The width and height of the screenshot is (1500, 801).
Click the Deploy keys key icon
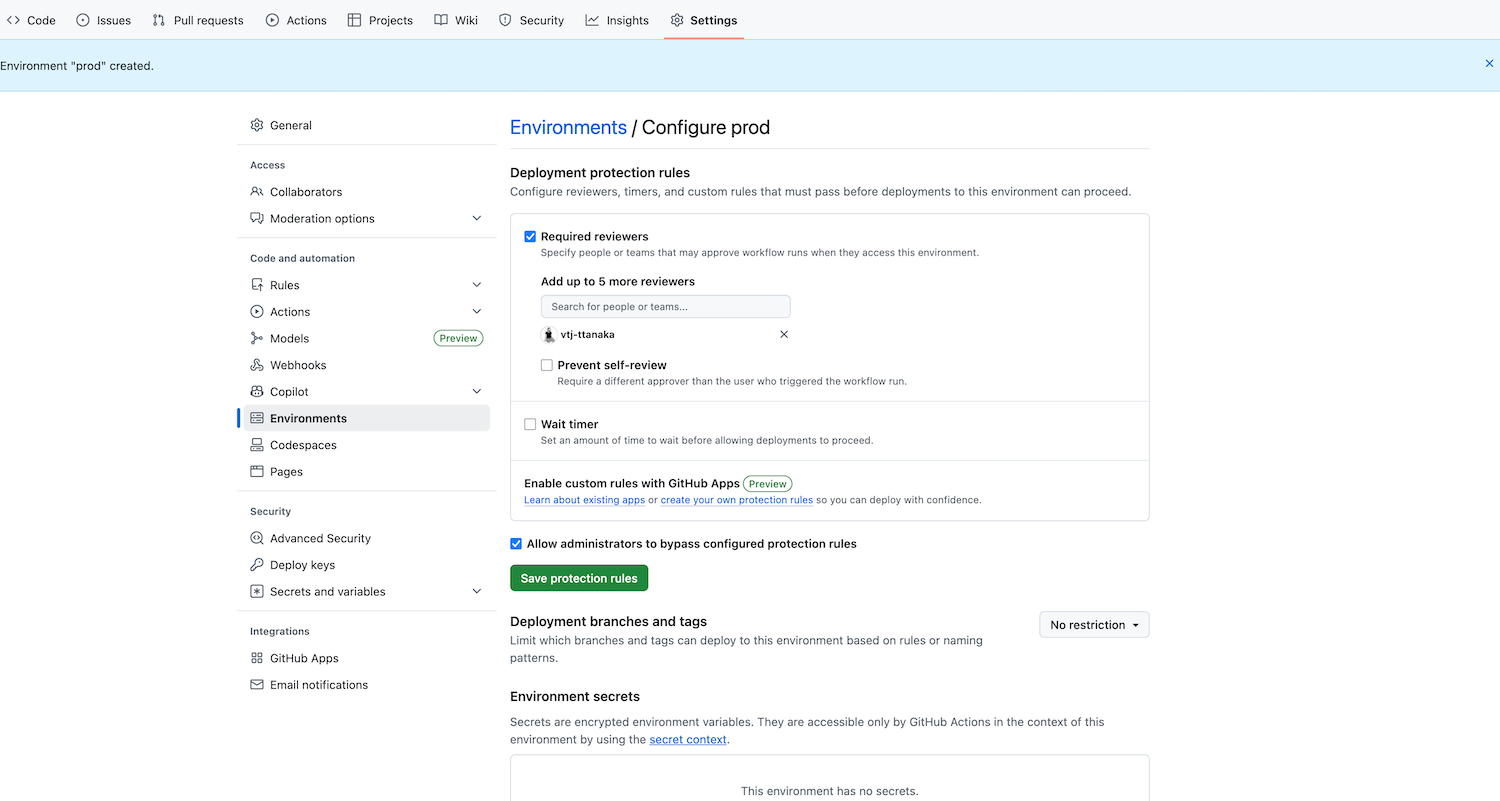(x=257, y=565)
